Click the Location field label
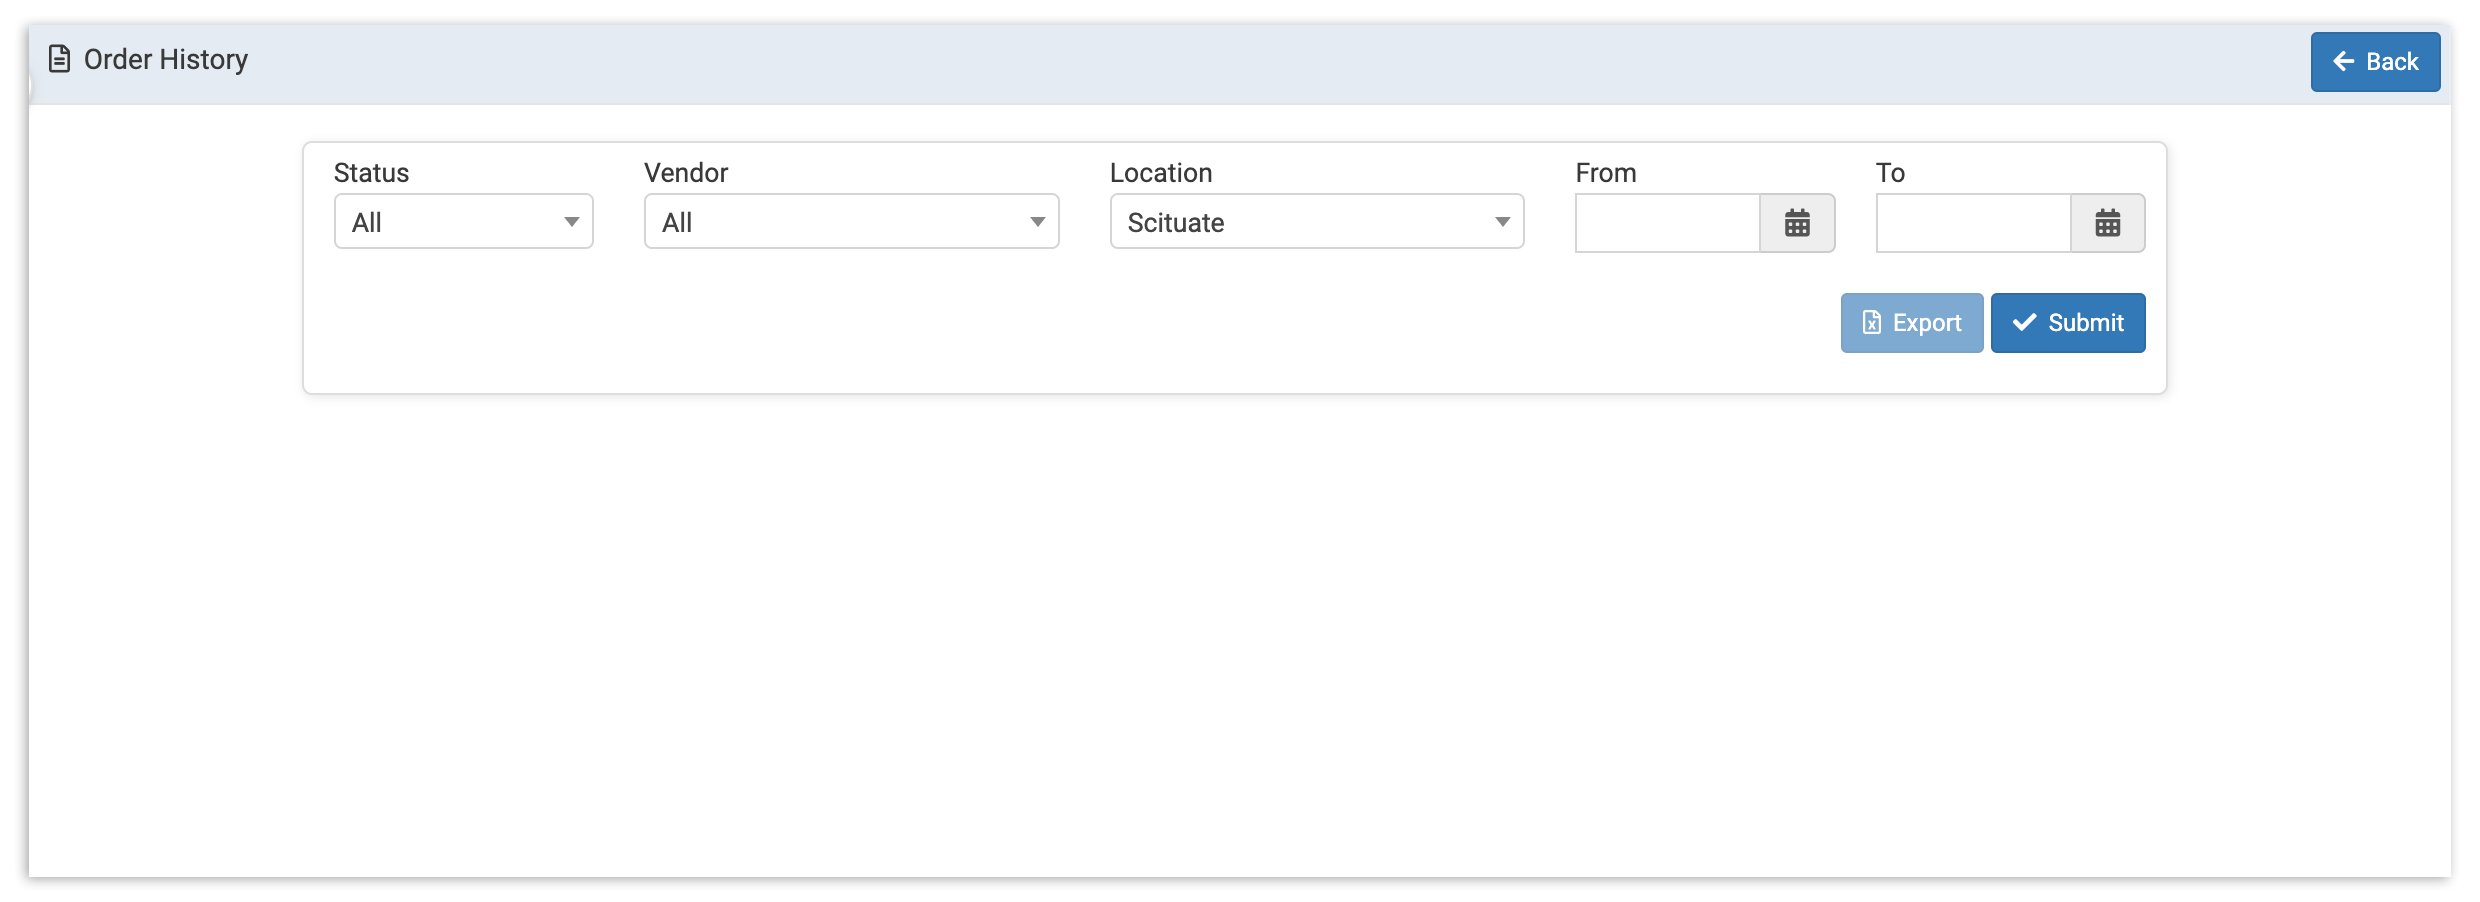This screenshot has width=2480, height=902. (x=1160, y=173)
